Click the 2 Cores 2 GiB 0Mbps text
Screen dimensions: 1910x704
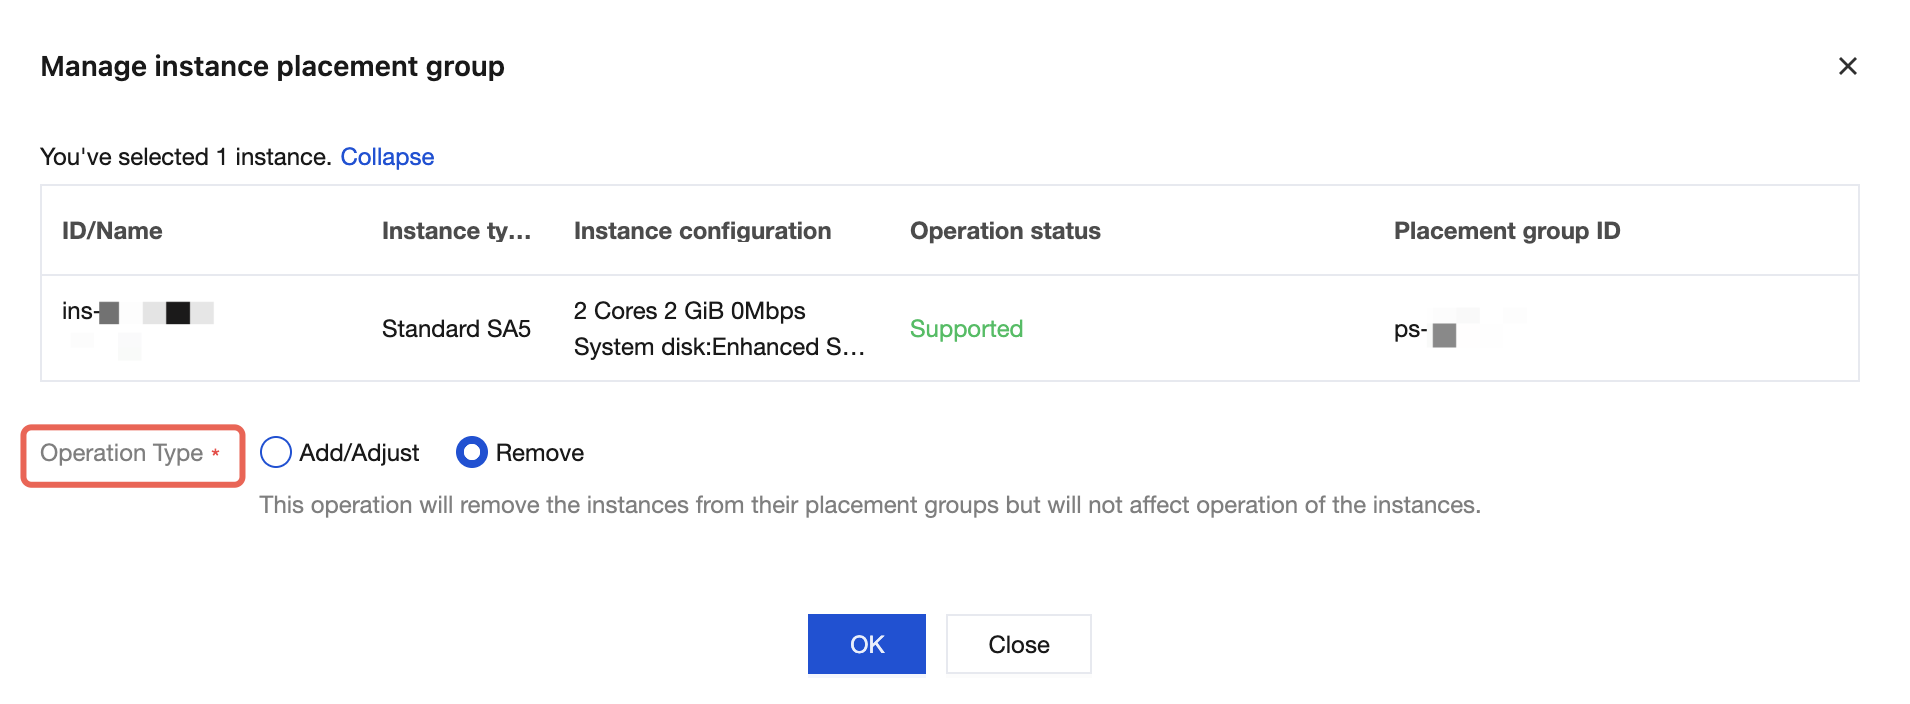click(689, 311)
